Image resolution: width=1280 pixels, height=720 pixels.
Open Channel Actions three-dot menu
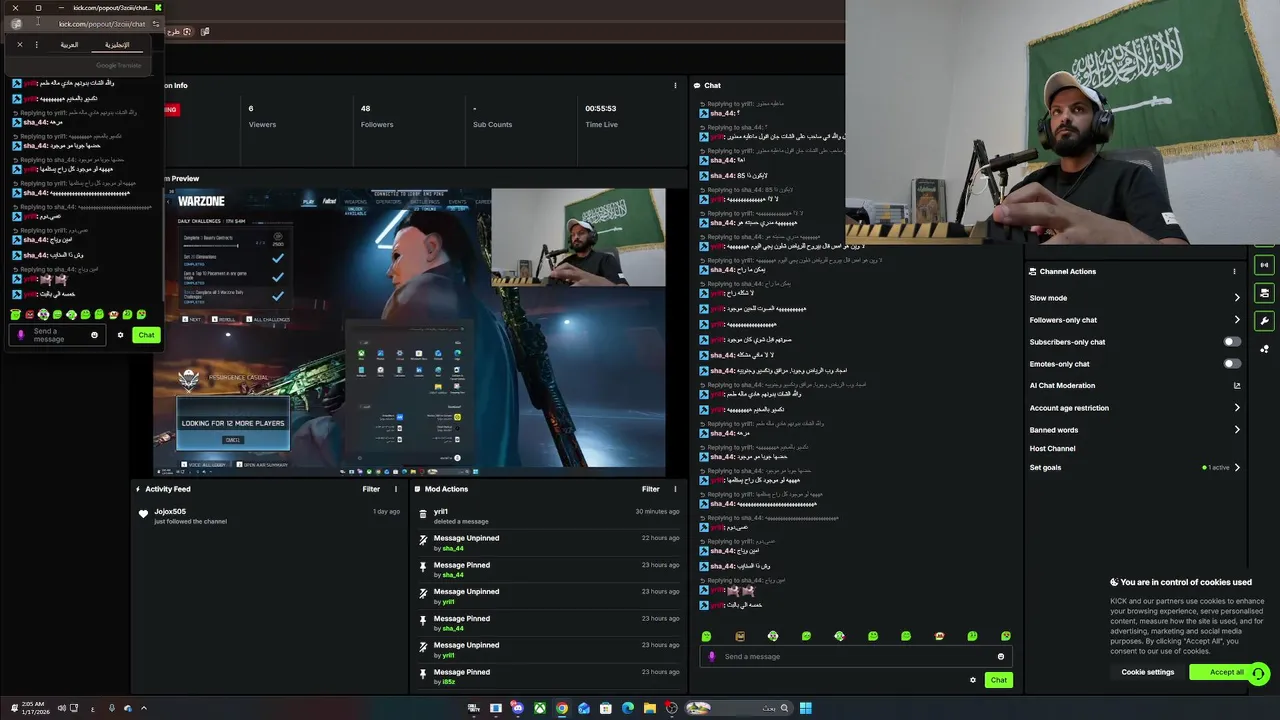pyautogui.click(x=1234, y=272)
